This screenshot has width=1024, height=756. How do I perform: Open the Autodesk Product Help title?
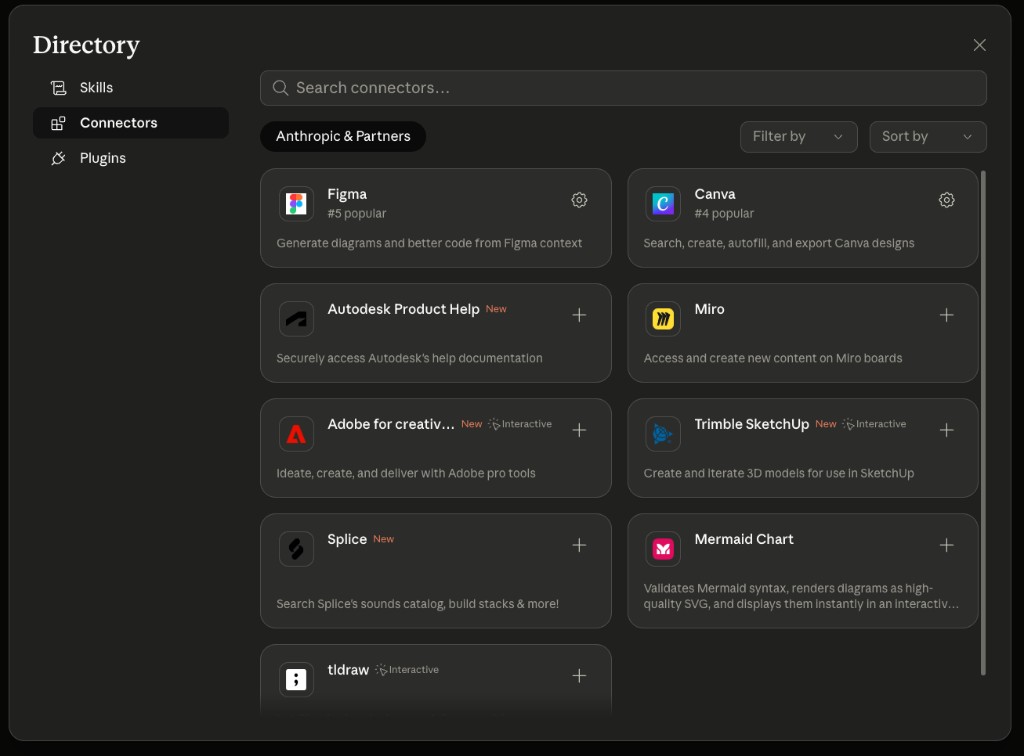coord(403,309)
